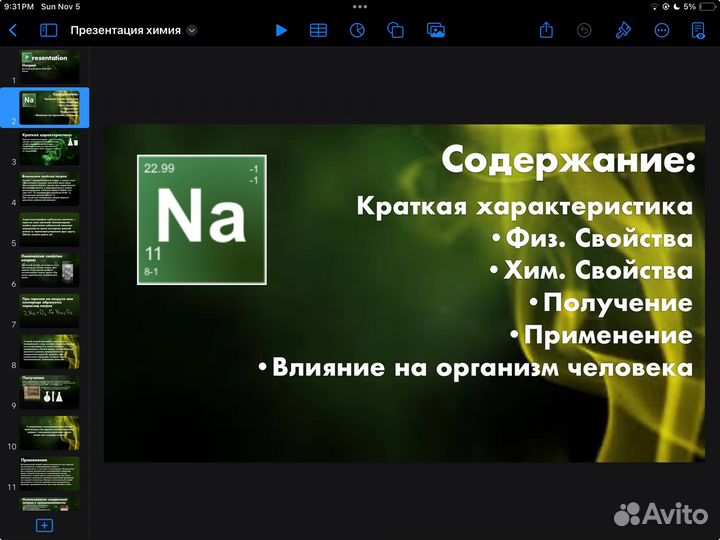Select the Применение bullet
The height and width of the screenshot is (540, 720).
click(602, 335)
